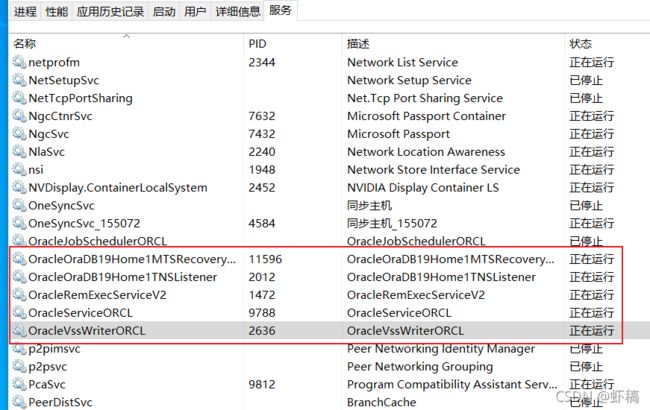Click the sort arrow above the 名称 column
Image resolution: width=650 pixels, height=410 pixels.
tap(126, 36)
